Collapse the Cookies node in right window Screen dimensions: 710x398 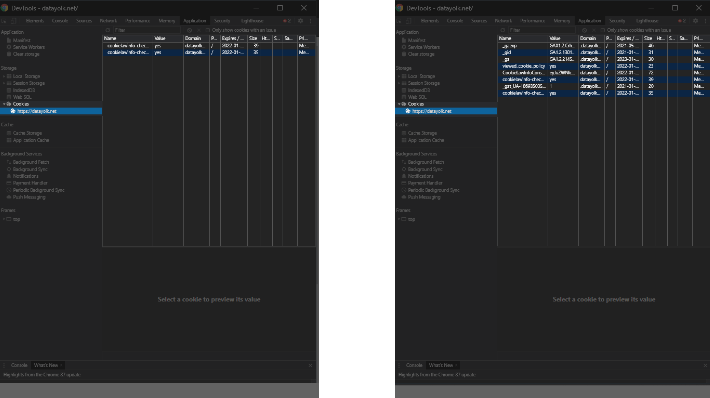399,104
